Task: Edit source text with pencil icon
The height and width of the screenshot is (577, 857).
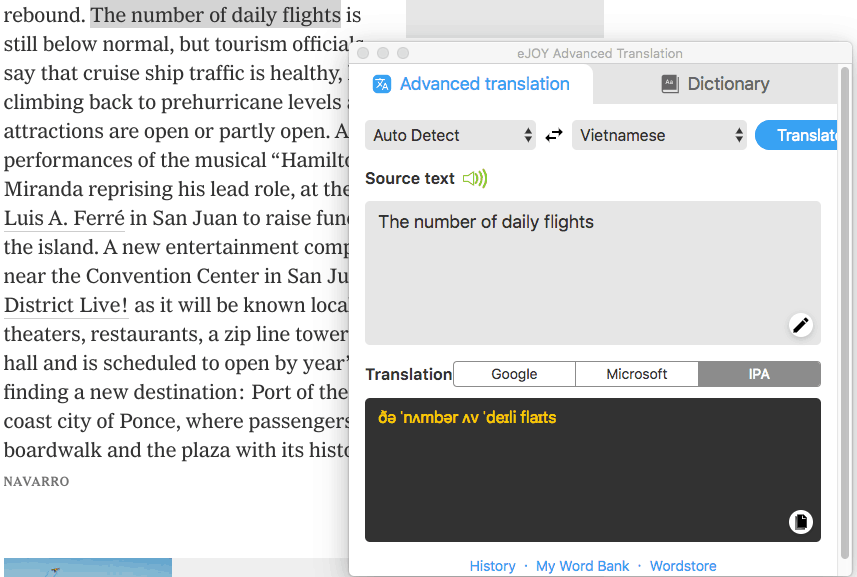Action: (801, 325)
